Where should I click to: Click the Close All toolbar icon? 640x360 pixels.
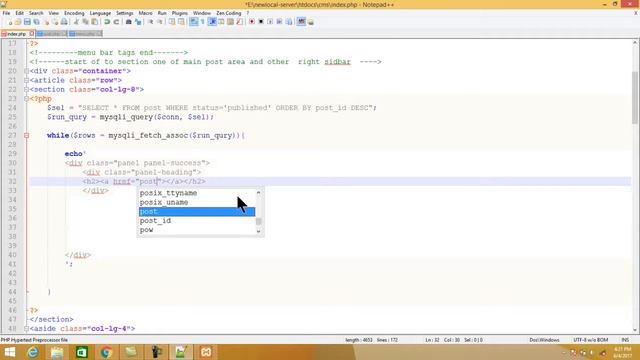click(x=55, y=22)
